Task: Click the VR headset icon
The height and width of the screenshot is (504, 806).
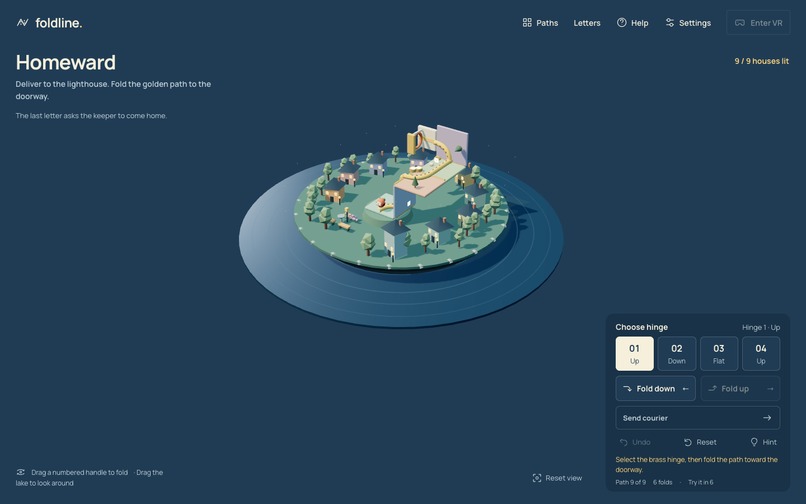Action: (x=739, y=23)
